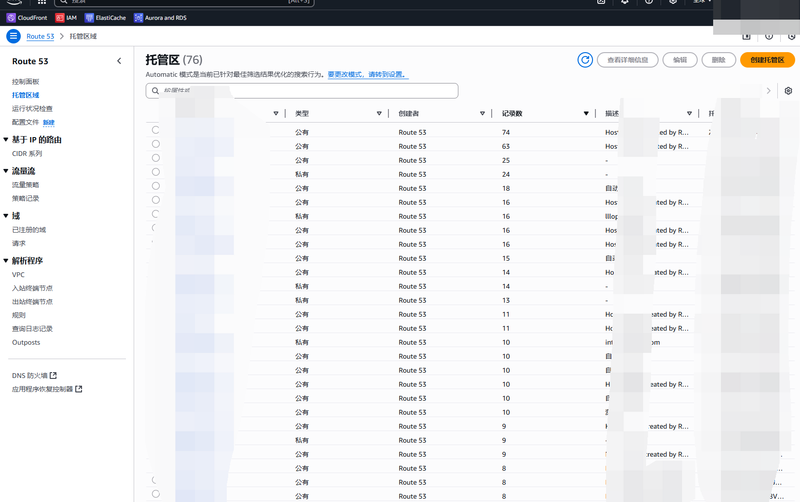Screen dimensions: 800x502
Task: Open 请求 under the 域 section
Action: pos(19,243)
